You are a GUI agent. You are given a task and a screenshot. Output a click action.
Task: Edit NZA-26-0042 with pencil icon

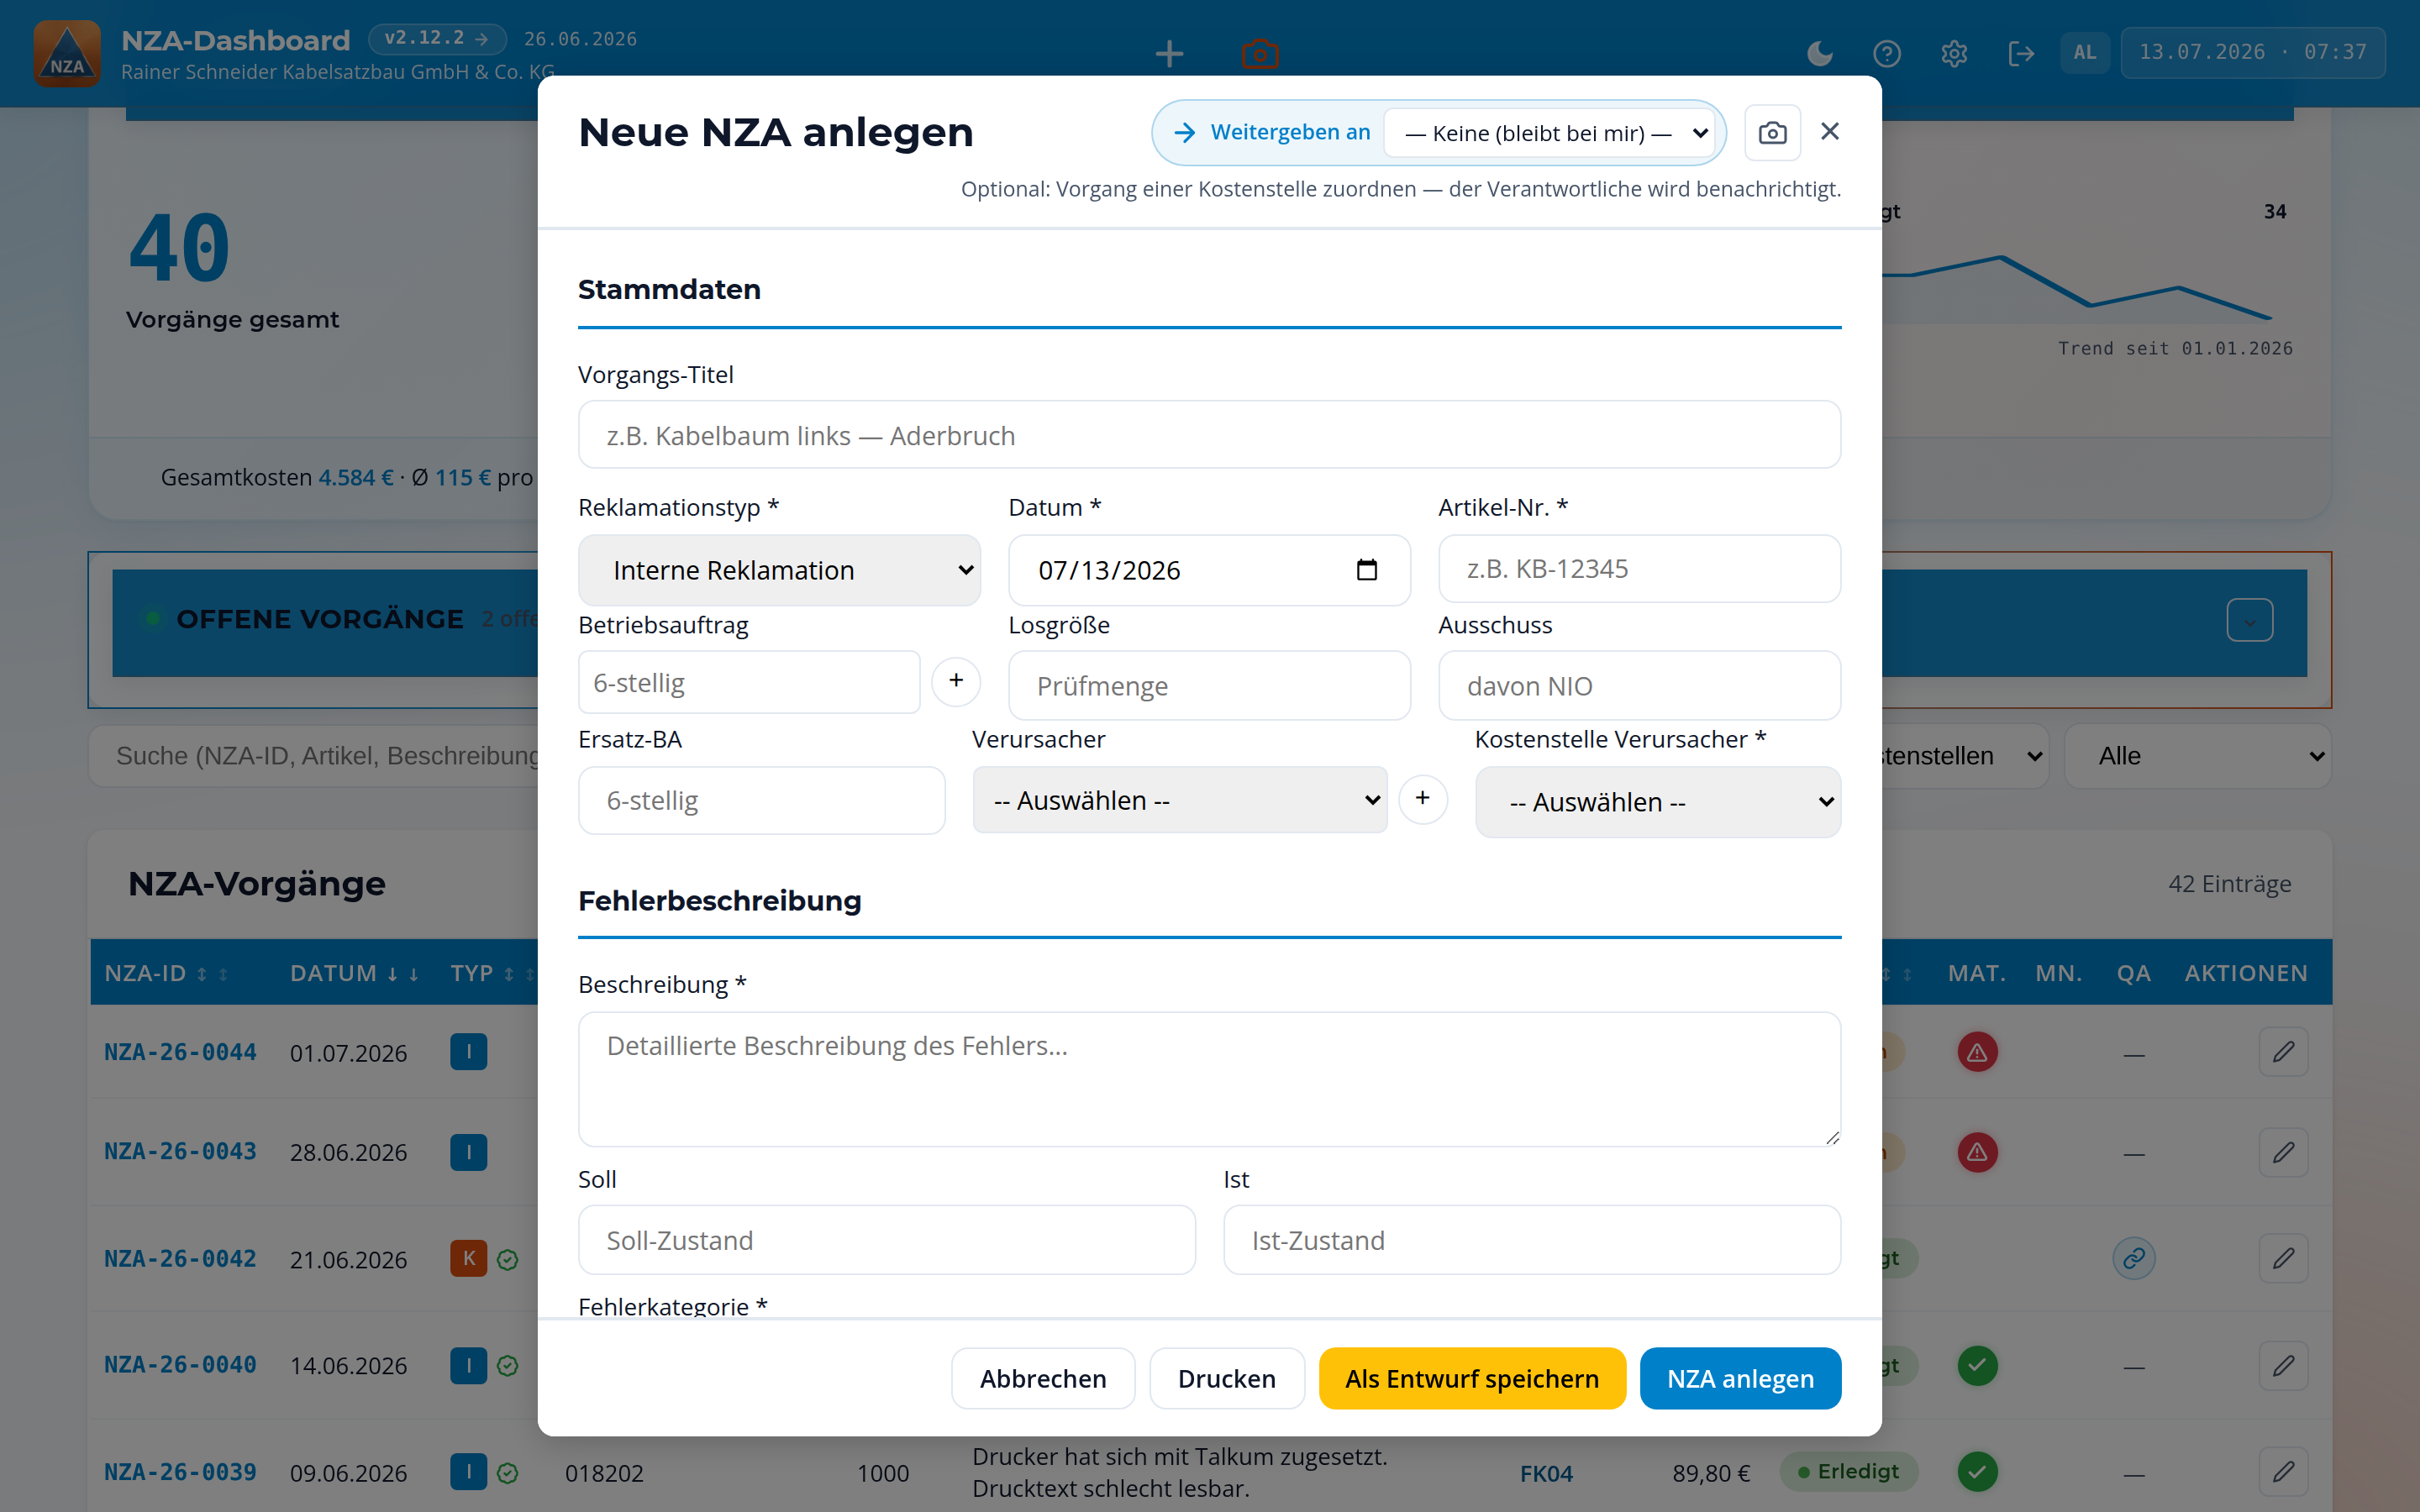click(x=2283, y=1259)
